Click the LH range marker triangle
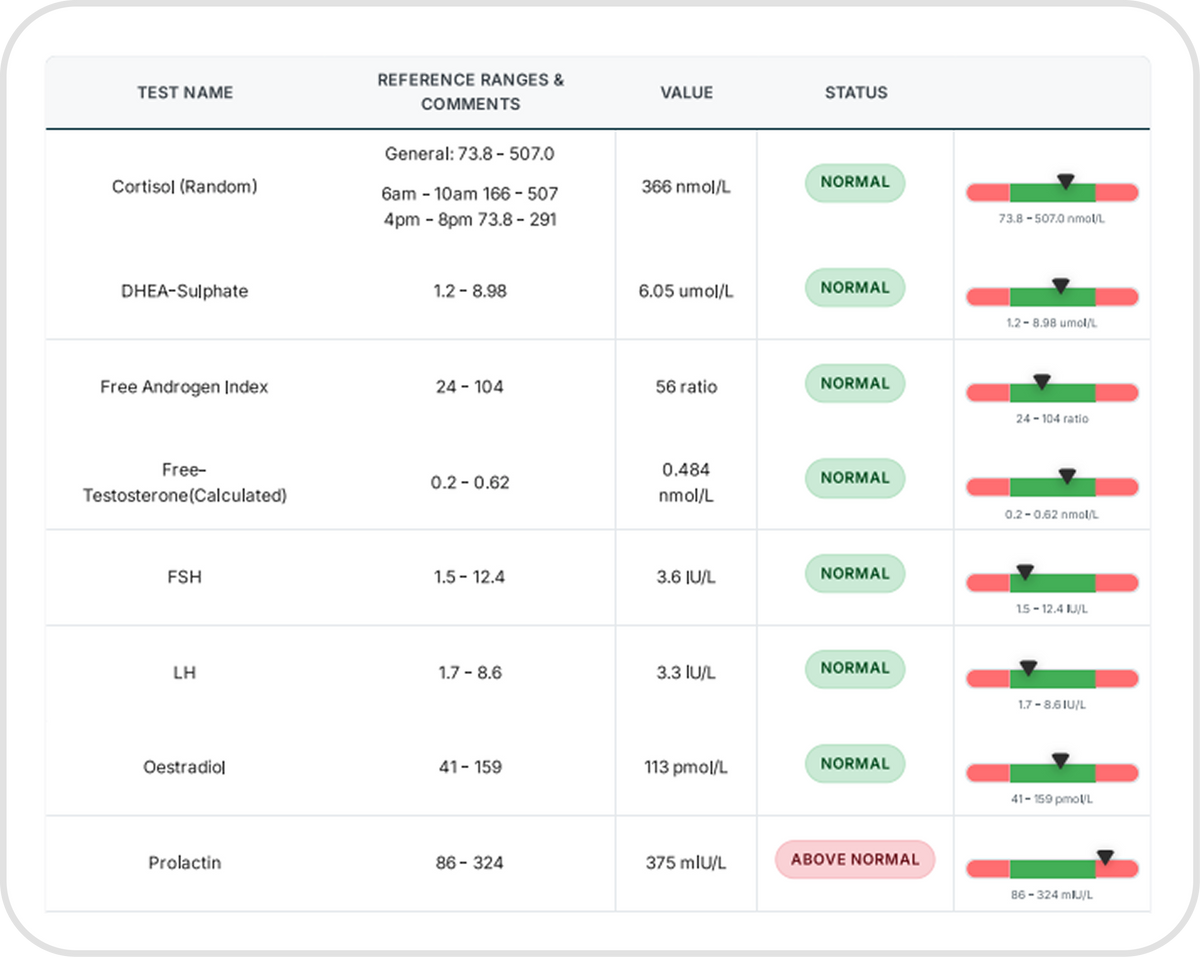 (1027, 668)
